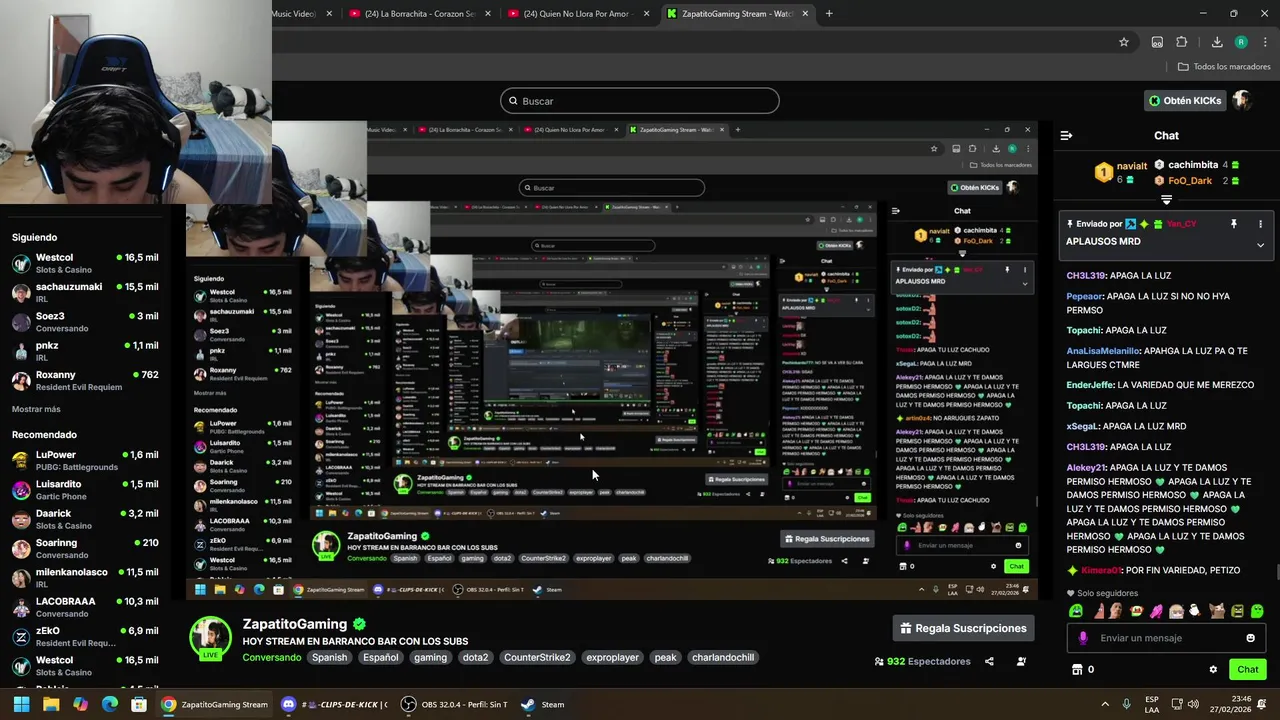Click chat username 'AnaLisaMelanillo'
The width and height of the screenshot is (1280, 720).
tap(1103, 351)
